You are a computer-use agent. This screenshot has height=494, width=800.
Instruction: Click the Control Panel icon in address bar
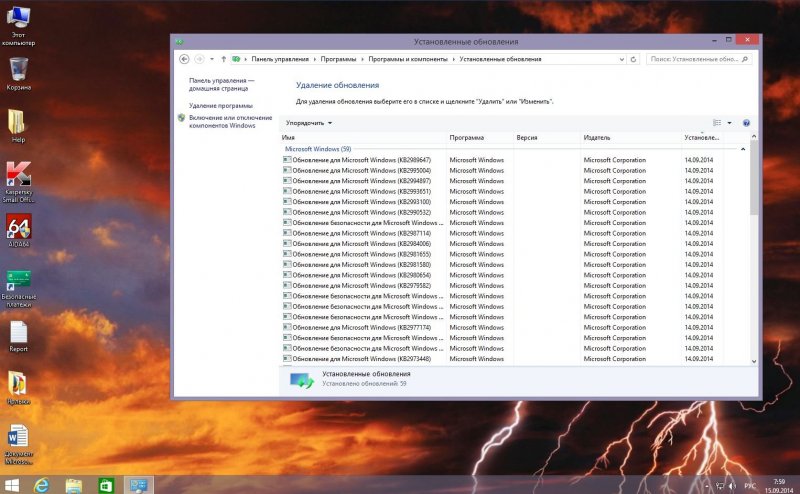point(236,59)
